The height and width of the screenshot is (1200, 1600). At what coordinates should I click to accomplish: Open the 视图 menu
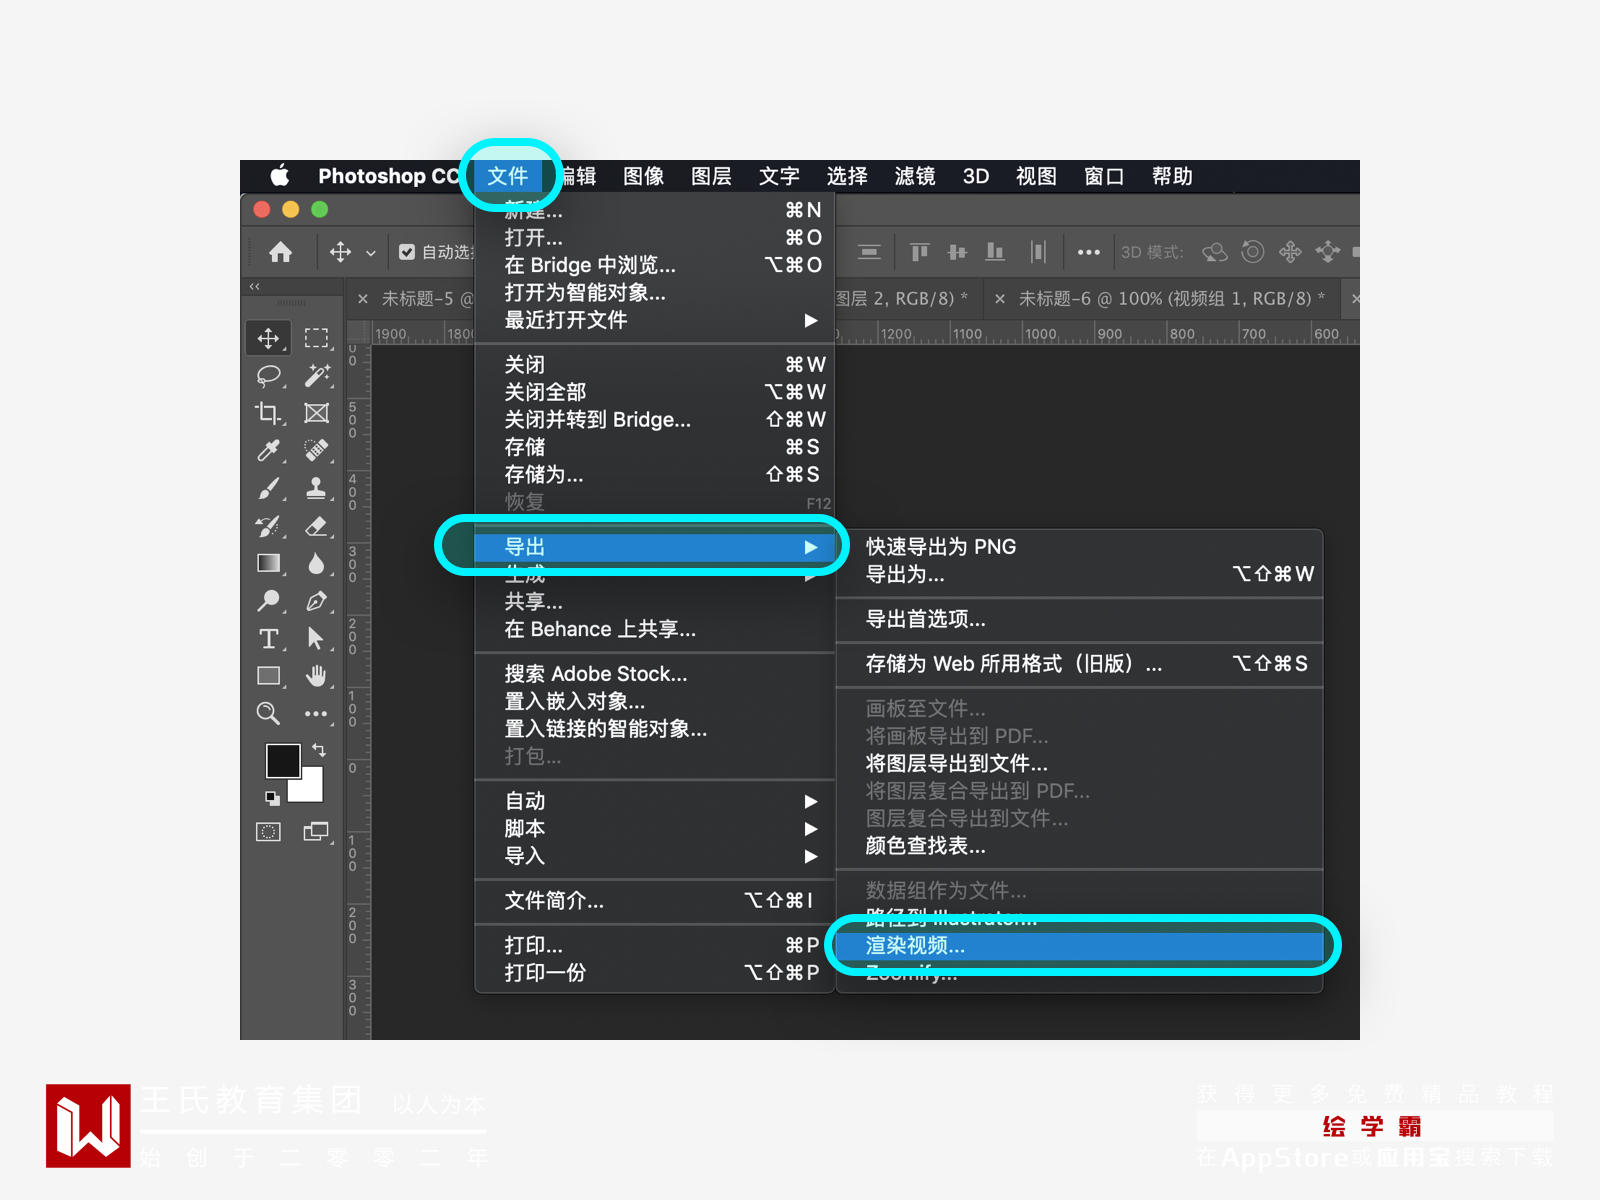1036,176
